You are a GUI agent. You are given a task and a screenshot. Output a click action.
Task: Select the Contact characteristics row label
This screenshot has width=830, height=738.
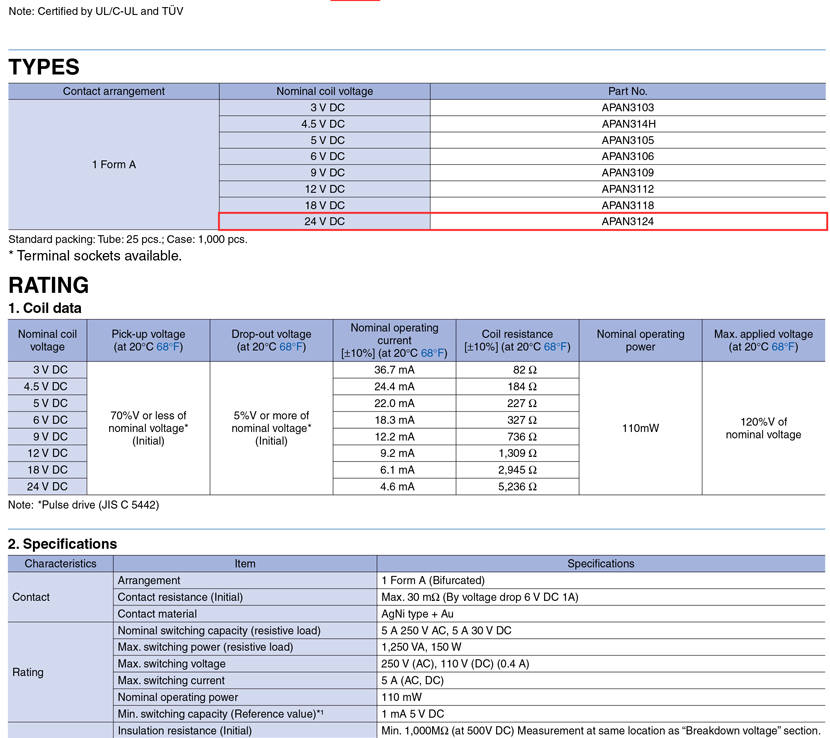click(x=31, y=597)
